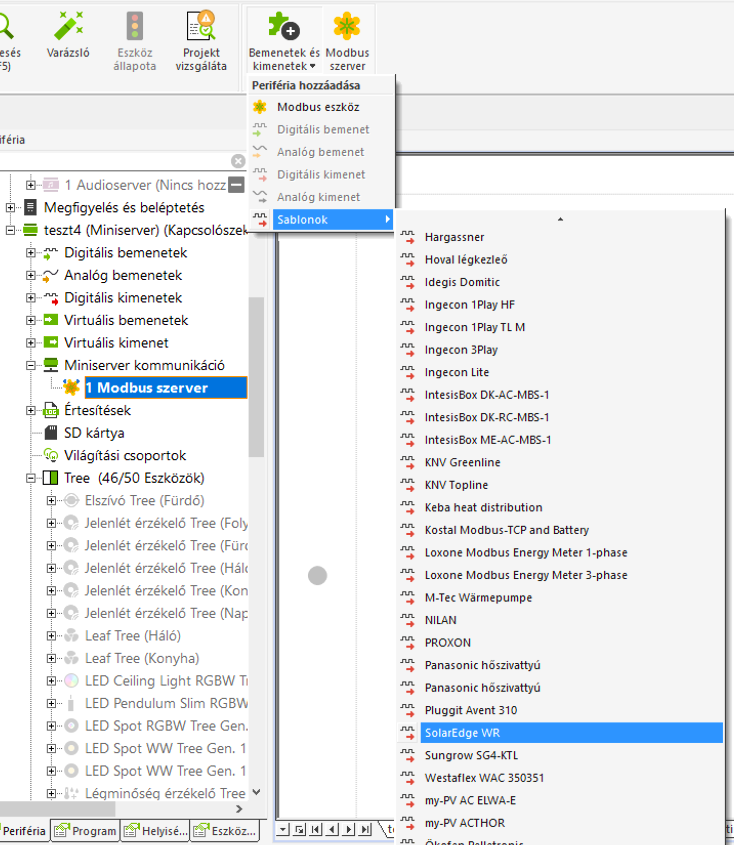Select Hoval légkezelő template
Screen dimensions: 734x845
click(x=560, y=260)
